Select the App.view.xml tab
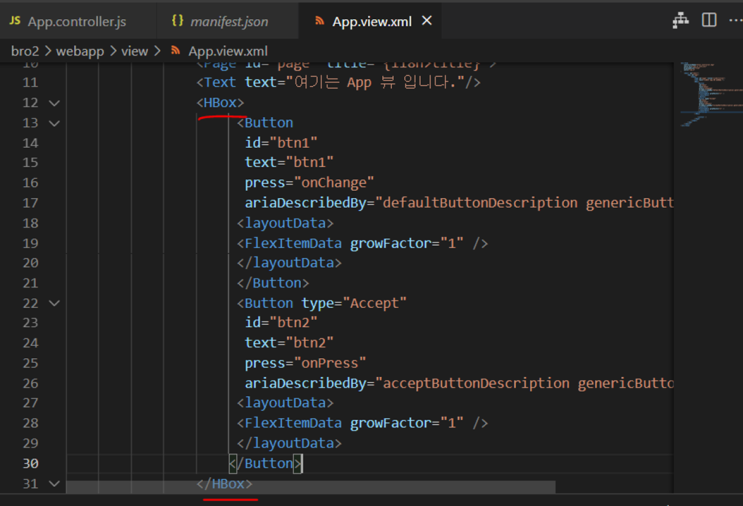 pos(371,21)
